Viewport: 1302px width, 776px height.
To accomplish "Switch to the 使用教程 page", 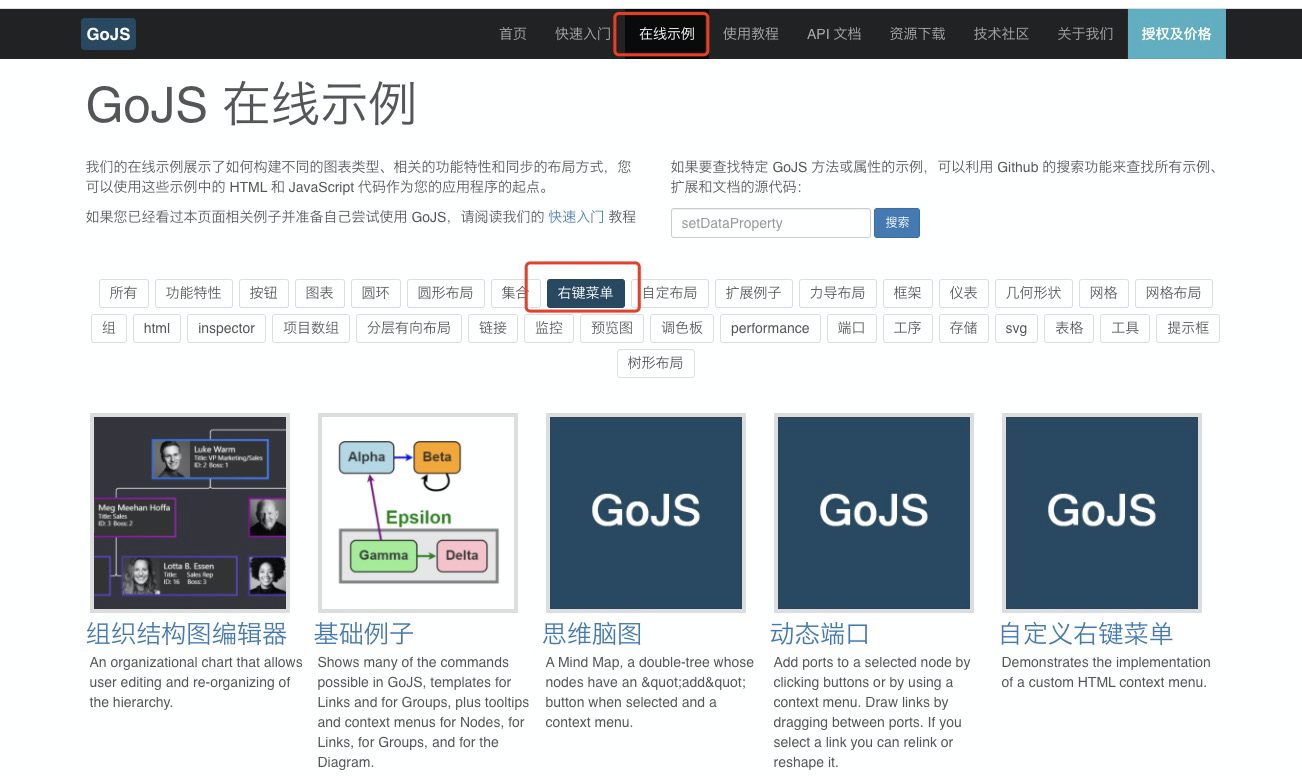I will (751, 33).
